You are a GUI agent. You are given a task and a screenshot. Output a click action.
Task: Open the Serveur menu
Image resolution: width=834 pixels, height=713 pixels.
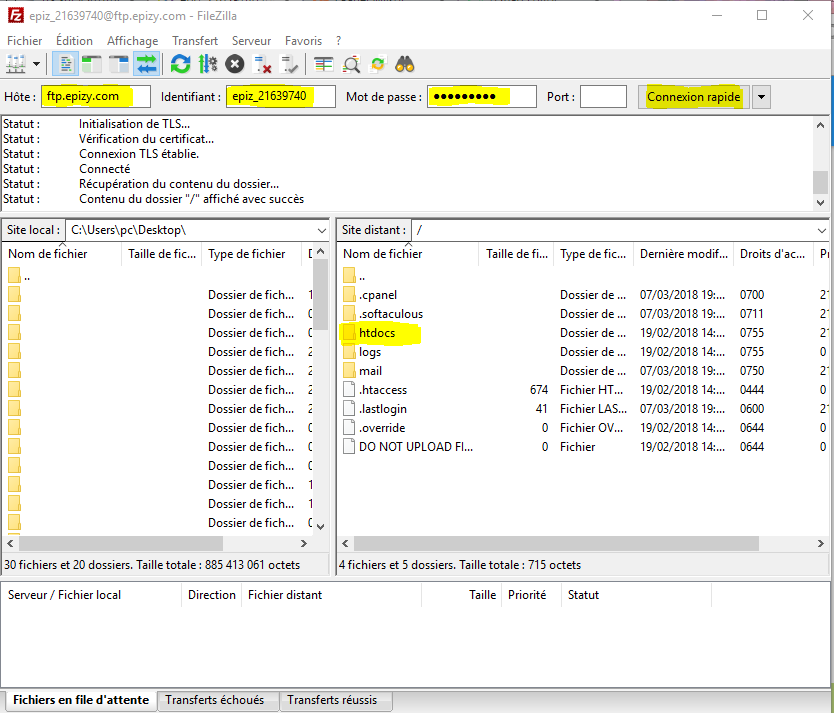251,41
